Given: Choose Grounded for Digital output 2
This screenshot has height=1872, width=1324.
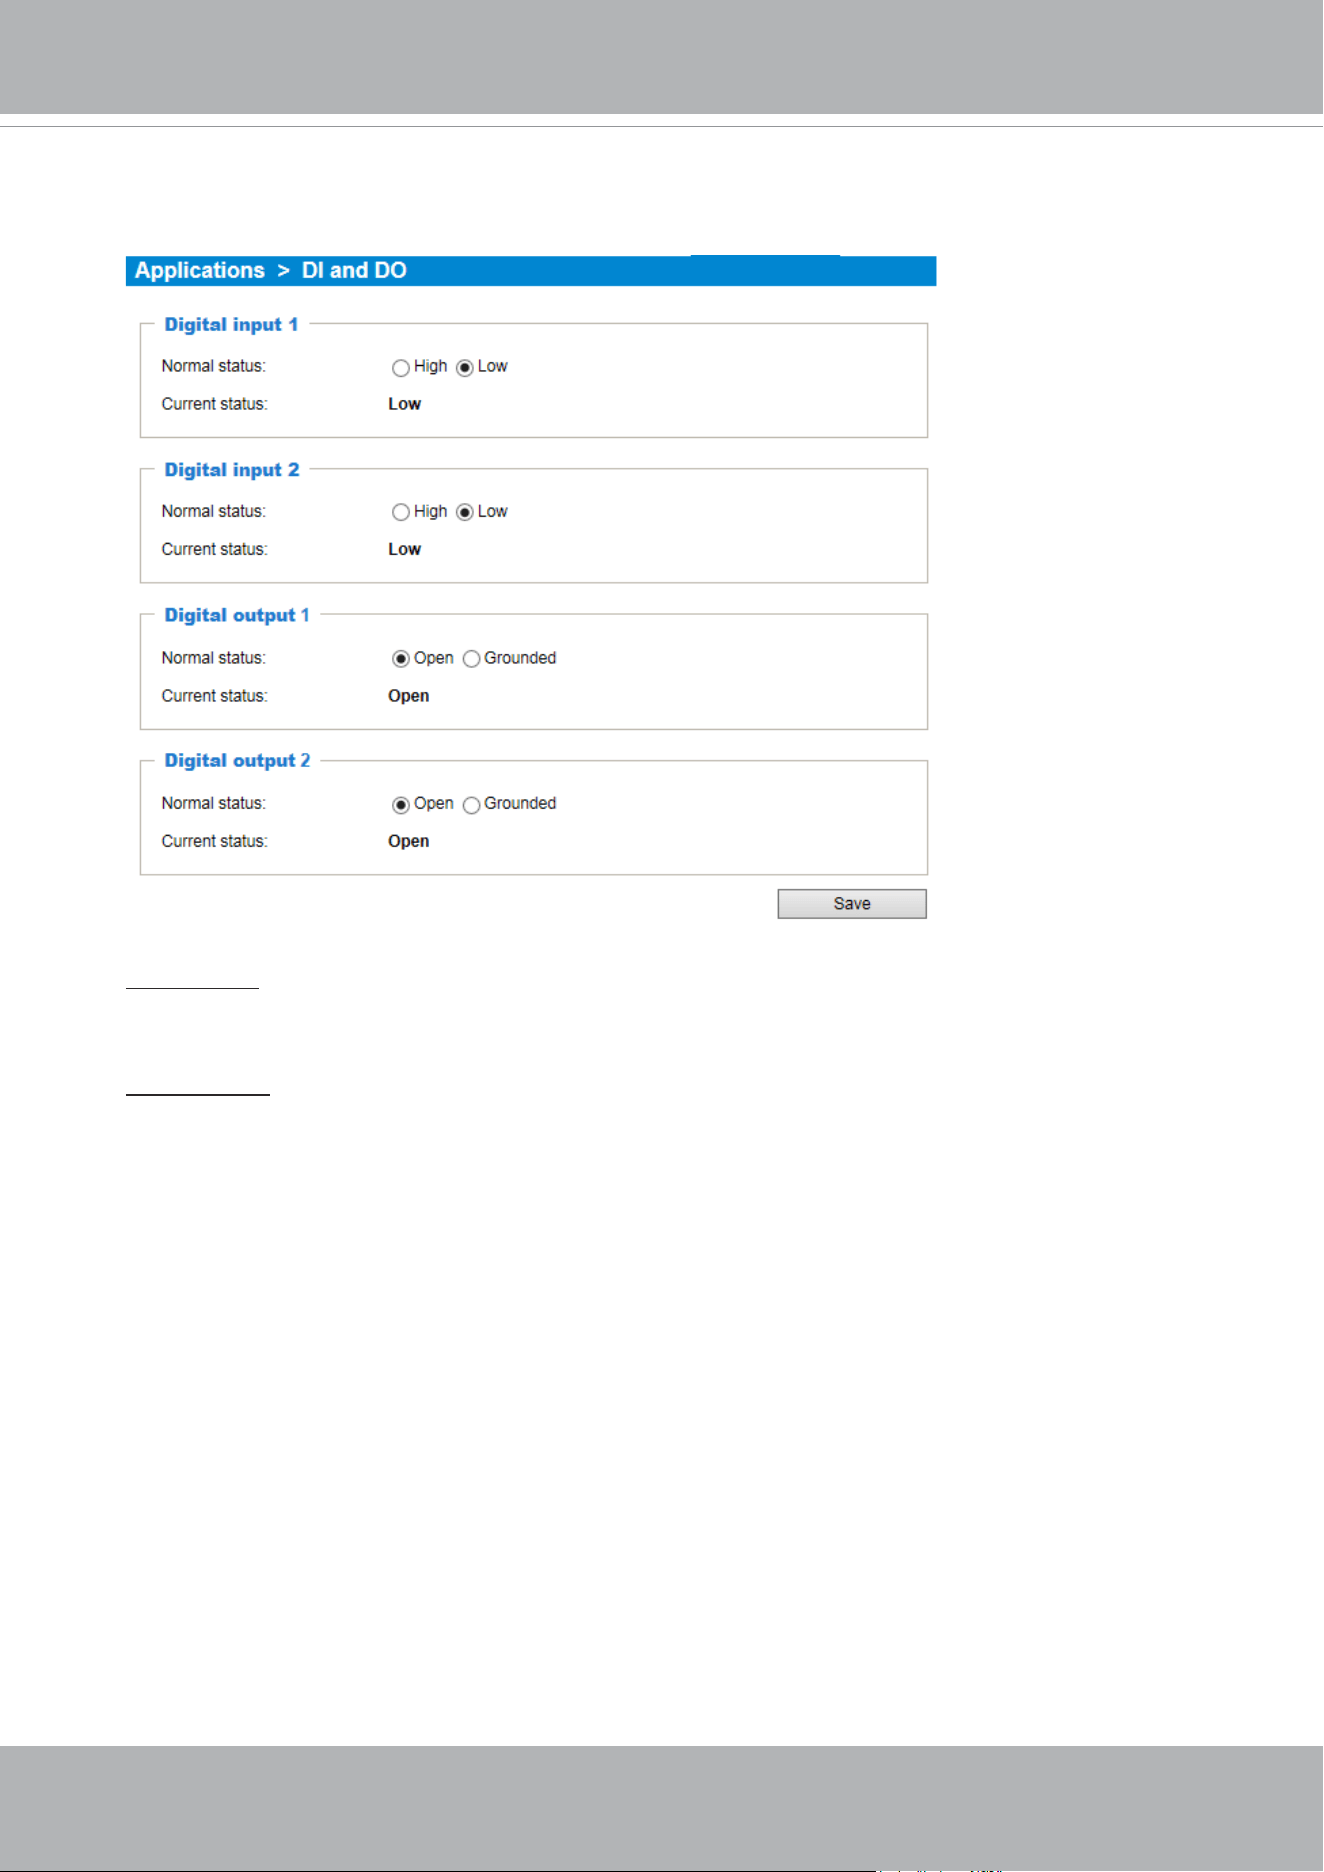Looking at the screenshot, I should (x=472, y=805).
